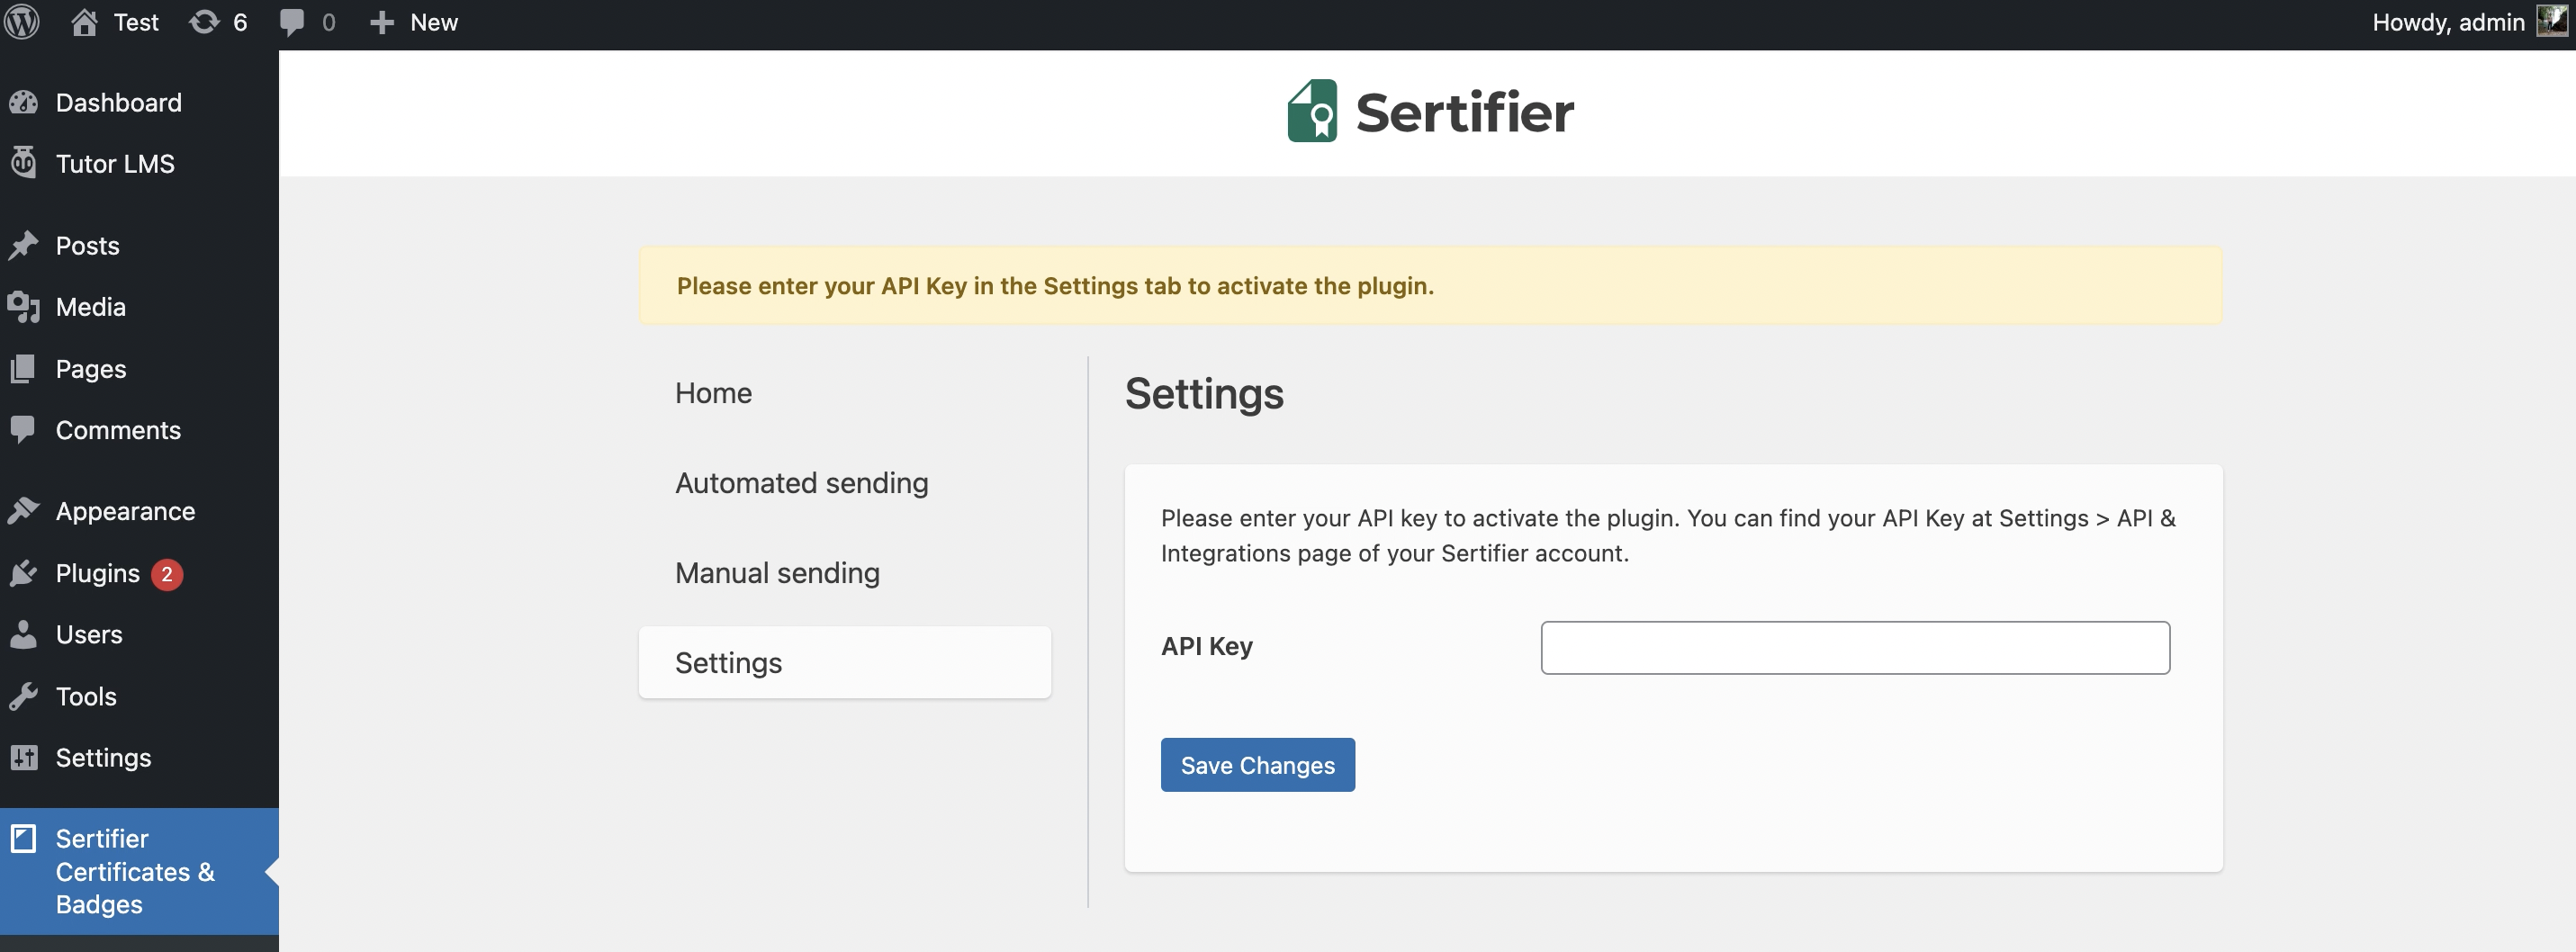Click the WordPress logo icon
Image resolution: width=2576 pixels, height=952 pixels.
click(22, 22)
